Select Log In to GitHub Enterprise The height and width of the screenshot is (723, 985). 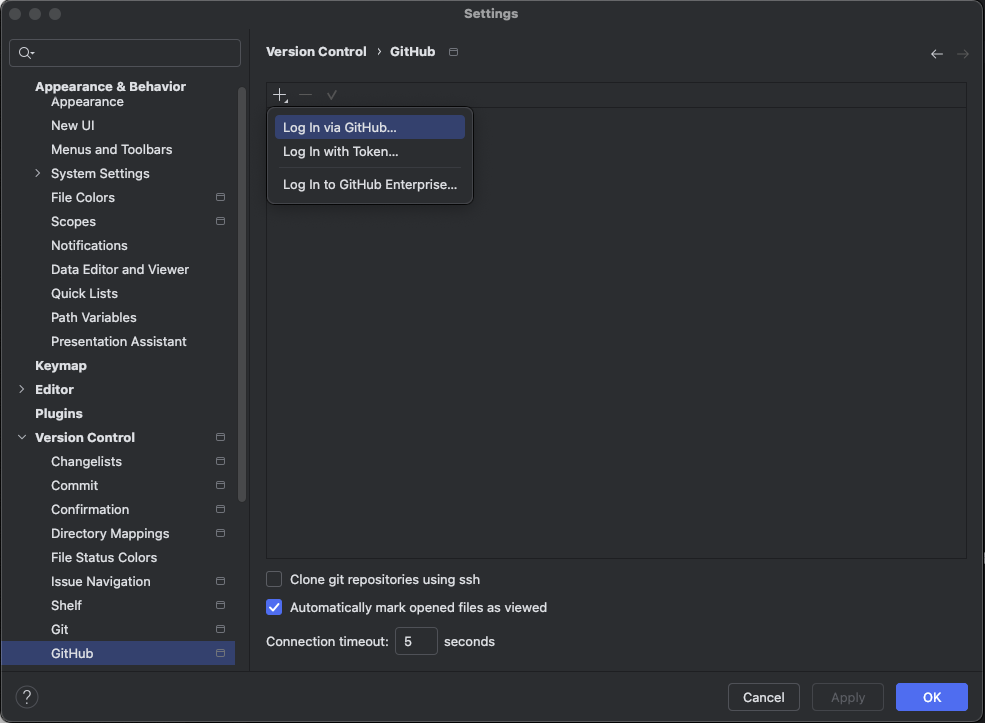(370, 185)
